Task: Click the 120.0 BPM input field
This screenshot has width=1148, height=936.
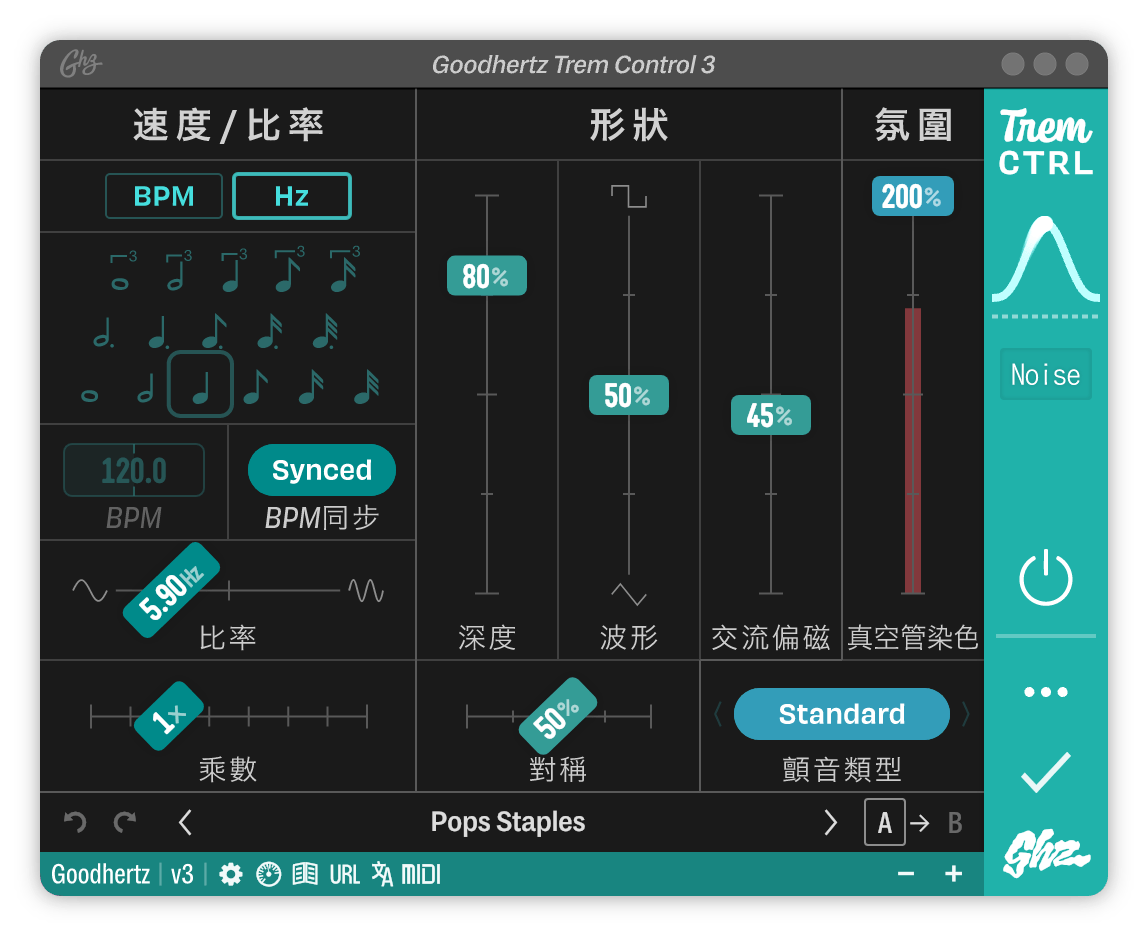Action: pos(134,470)
